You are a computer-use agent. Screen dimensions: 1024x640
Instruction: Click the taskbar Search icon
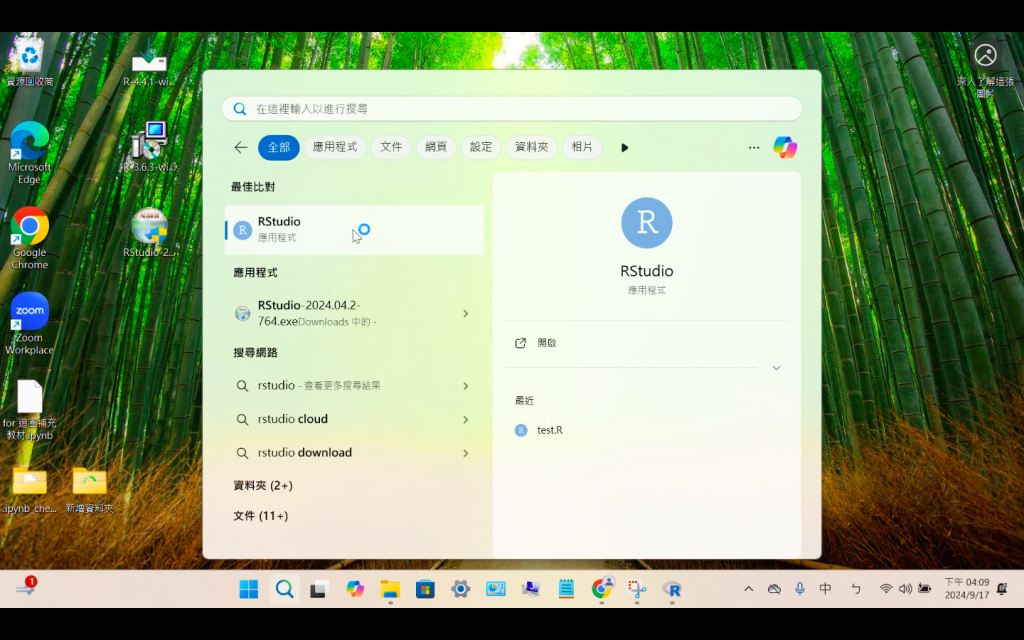(x=284, y=589)
